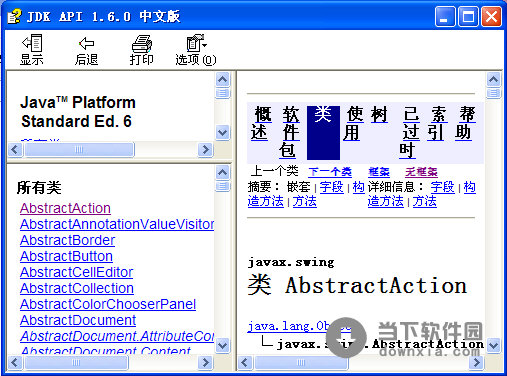Screen dimensions: 507x376
Task: Go to the 帮助 (Help) navigation tab
Action: [465, 124]
